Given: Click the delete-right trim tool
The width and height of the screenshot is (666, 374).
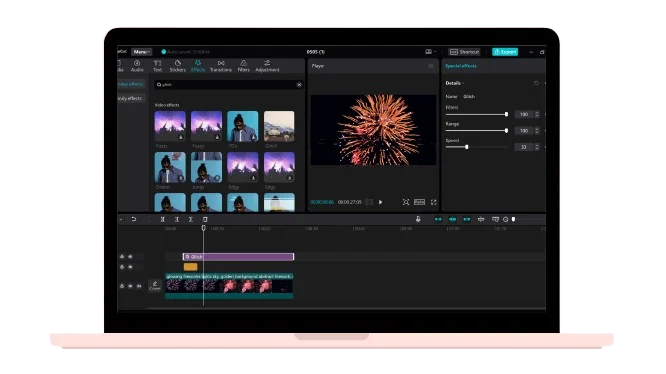Looking at the screenshot, I should coord(191,219).
